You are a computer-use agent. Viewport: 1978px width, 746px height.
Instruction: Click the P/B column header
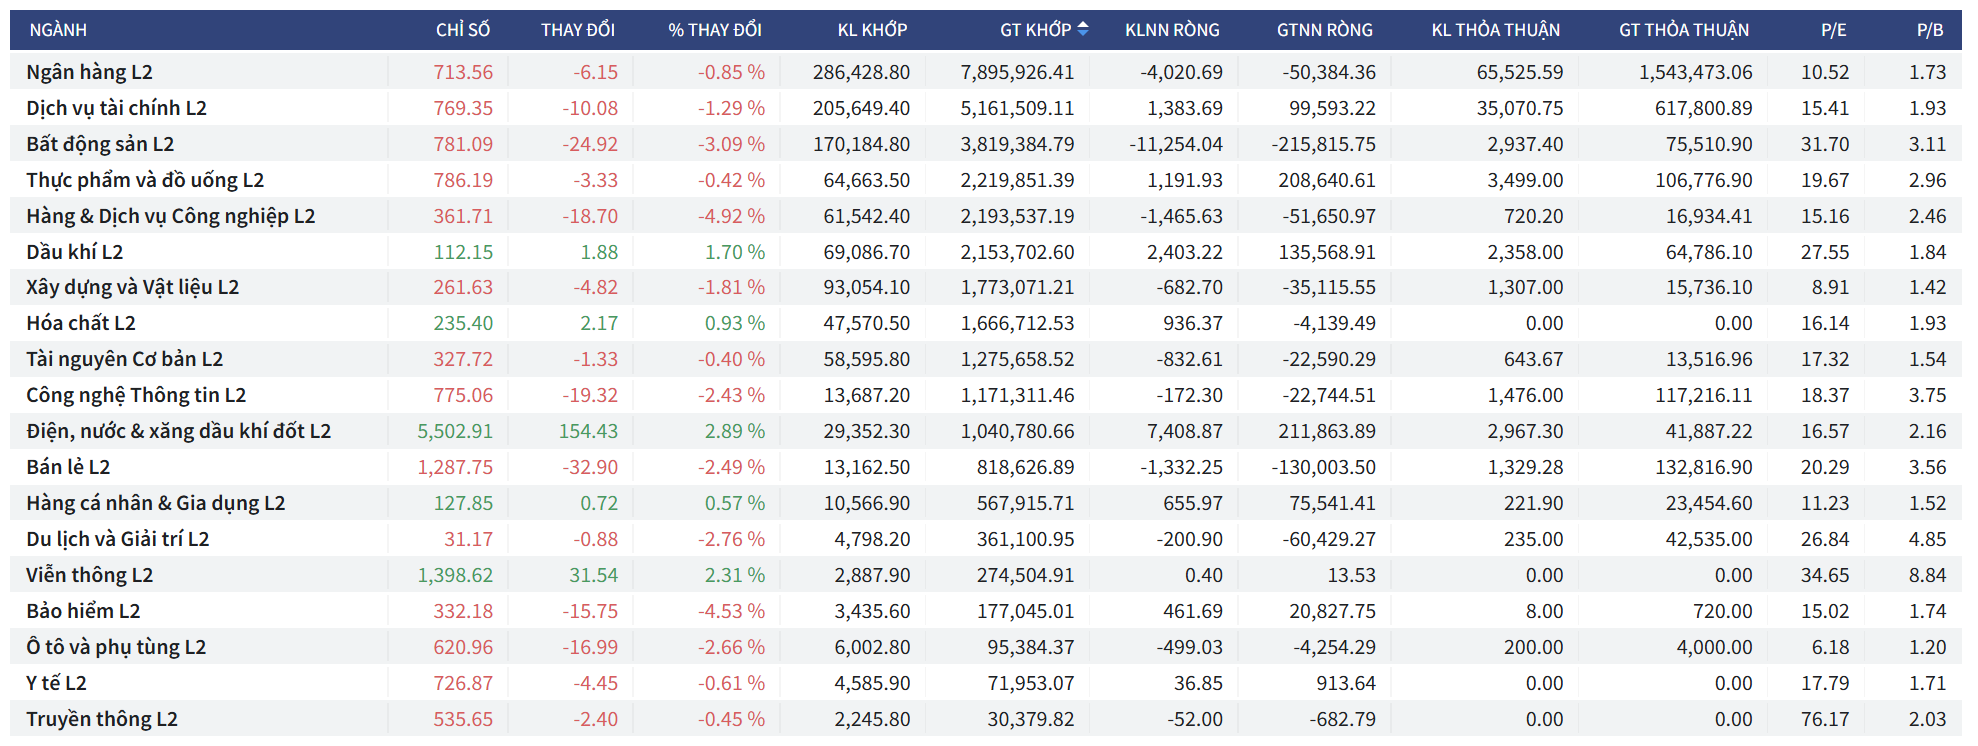click(1930, 30)
